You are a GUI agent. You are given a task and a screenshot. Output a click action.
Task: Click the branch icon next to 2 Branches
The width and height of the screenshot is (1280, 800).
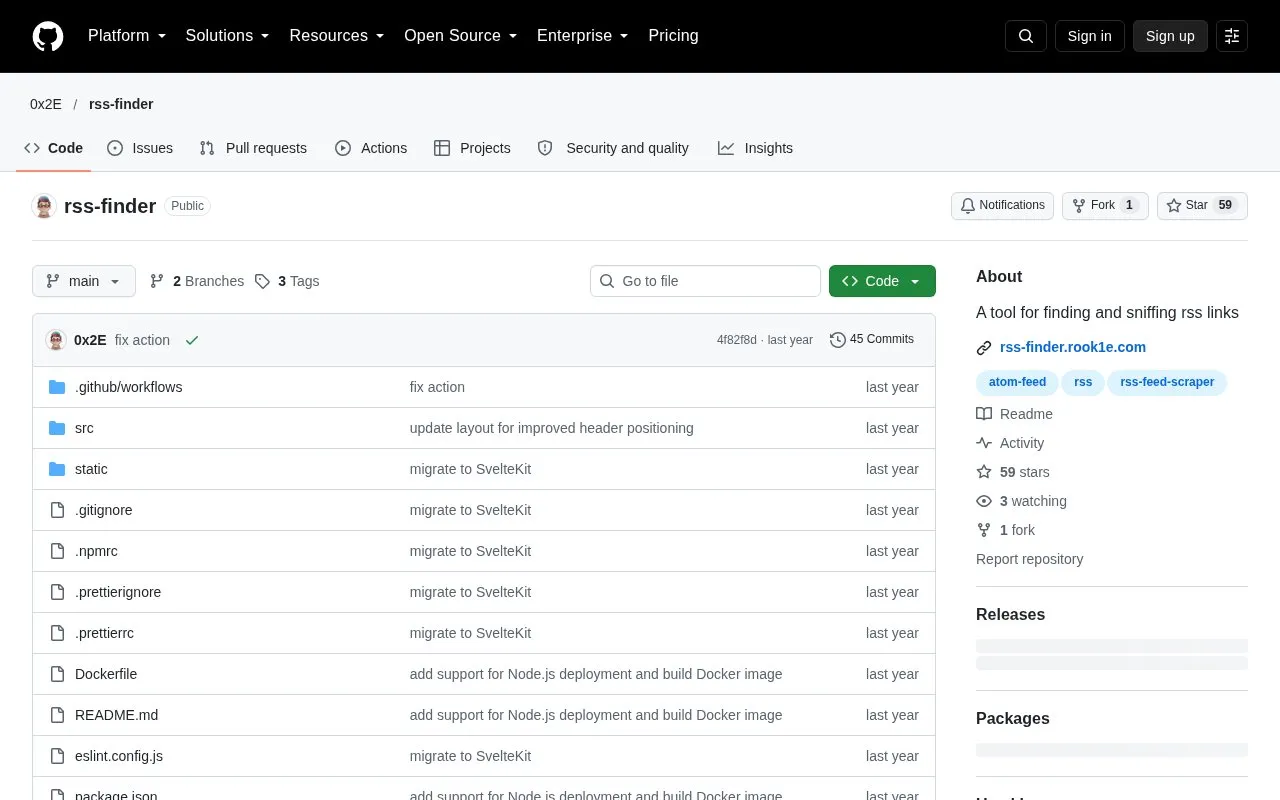(x=157, y=281)
